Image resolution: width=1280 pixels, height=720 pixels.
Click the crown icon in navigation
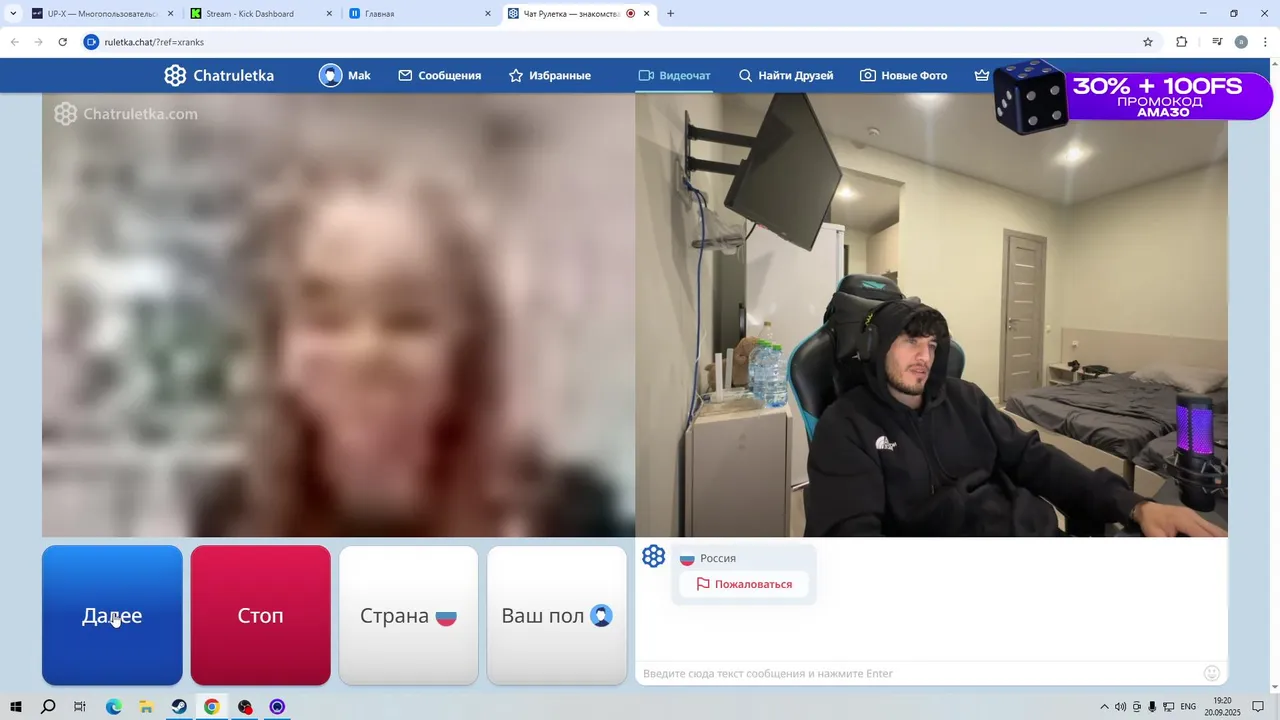[982, 75]
